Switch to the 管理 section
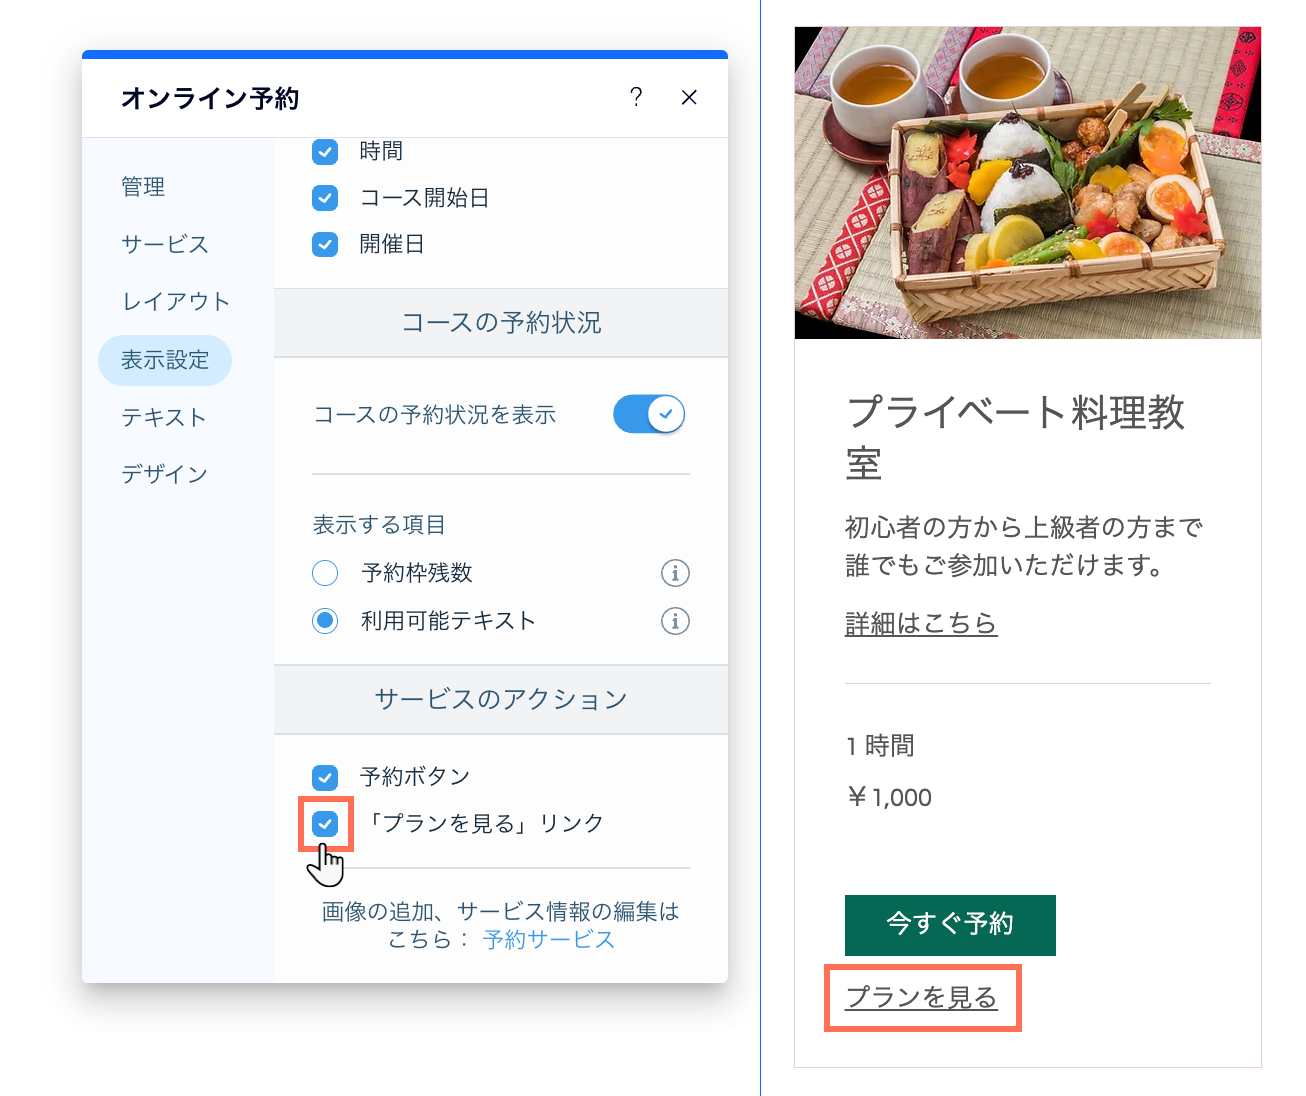Image resolution: width=1306 pixels, height=1096 pixels. tap(143, 186)
